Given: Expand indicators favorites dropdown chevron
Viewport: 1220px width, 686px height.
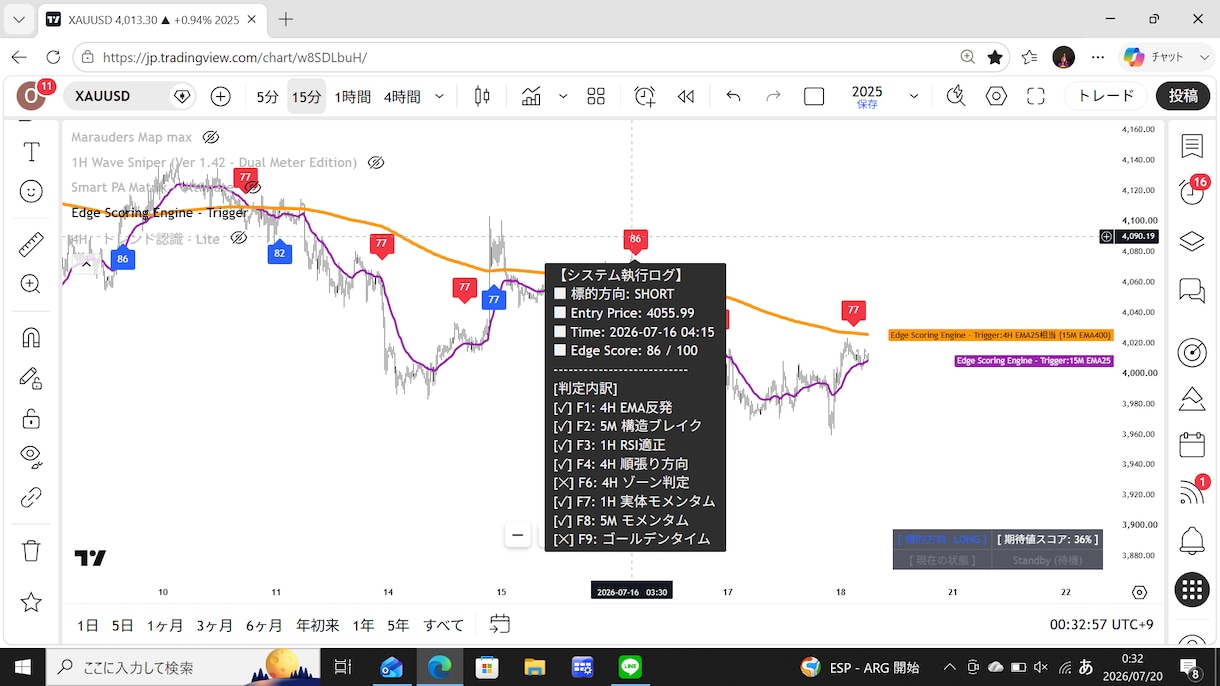Looking at the screenshot, I should pyautogui.click(x=563, y=97).
